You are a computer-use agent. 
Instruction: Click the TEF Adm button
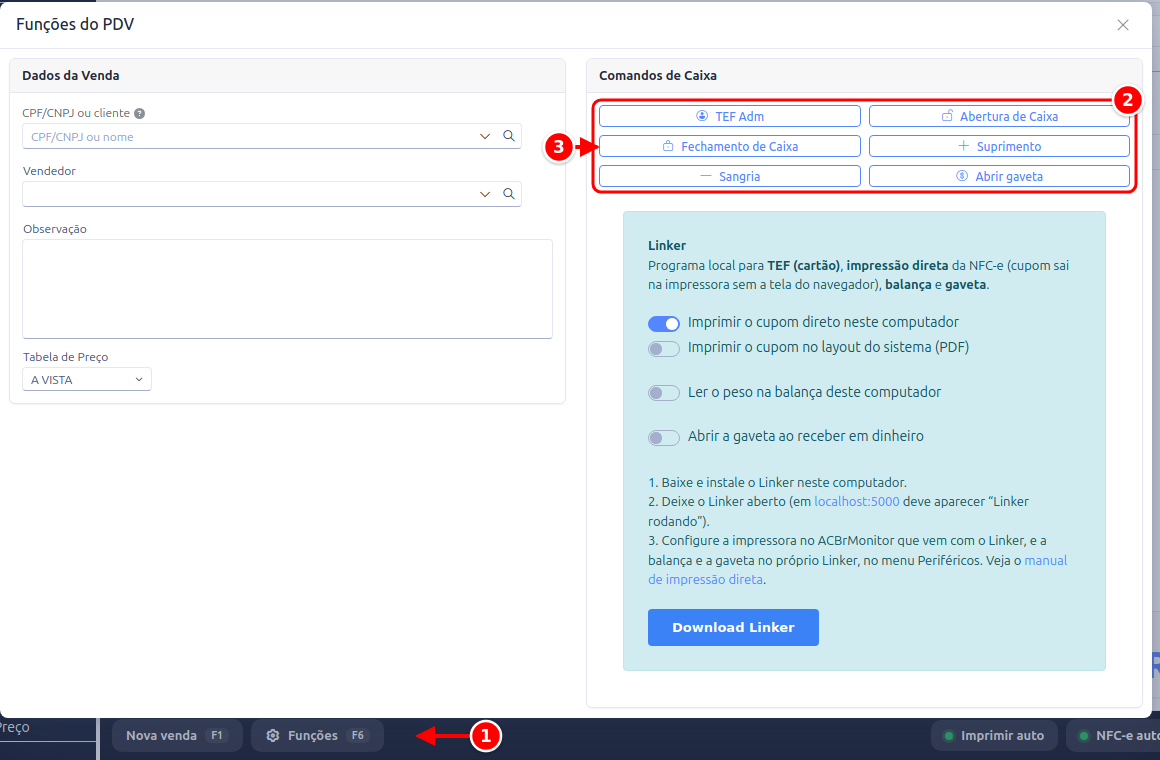tap(729, 116)
